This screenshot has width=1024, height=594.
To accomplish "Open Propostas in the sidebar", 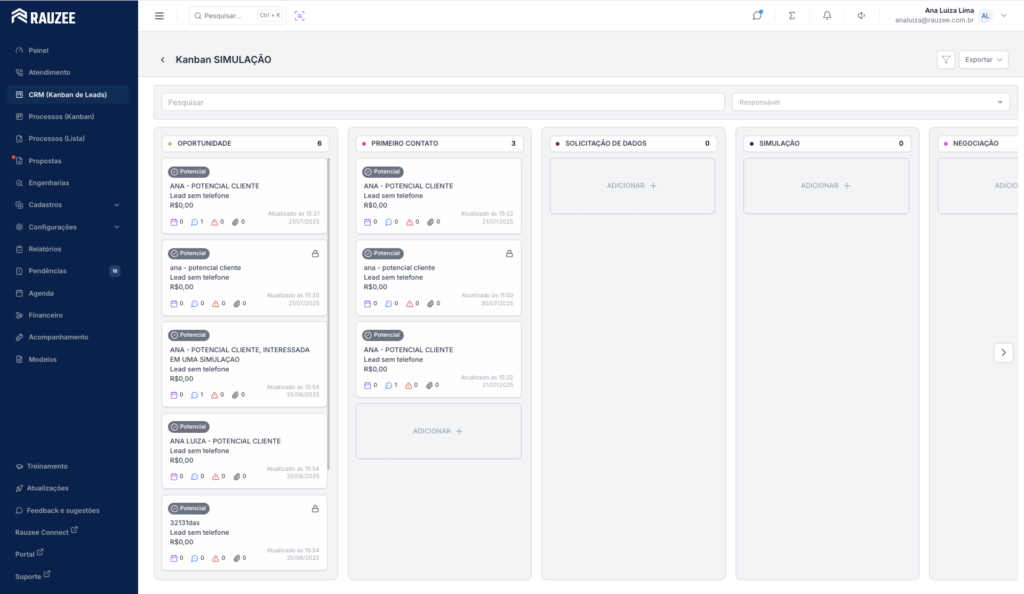I will click(45, 161).
